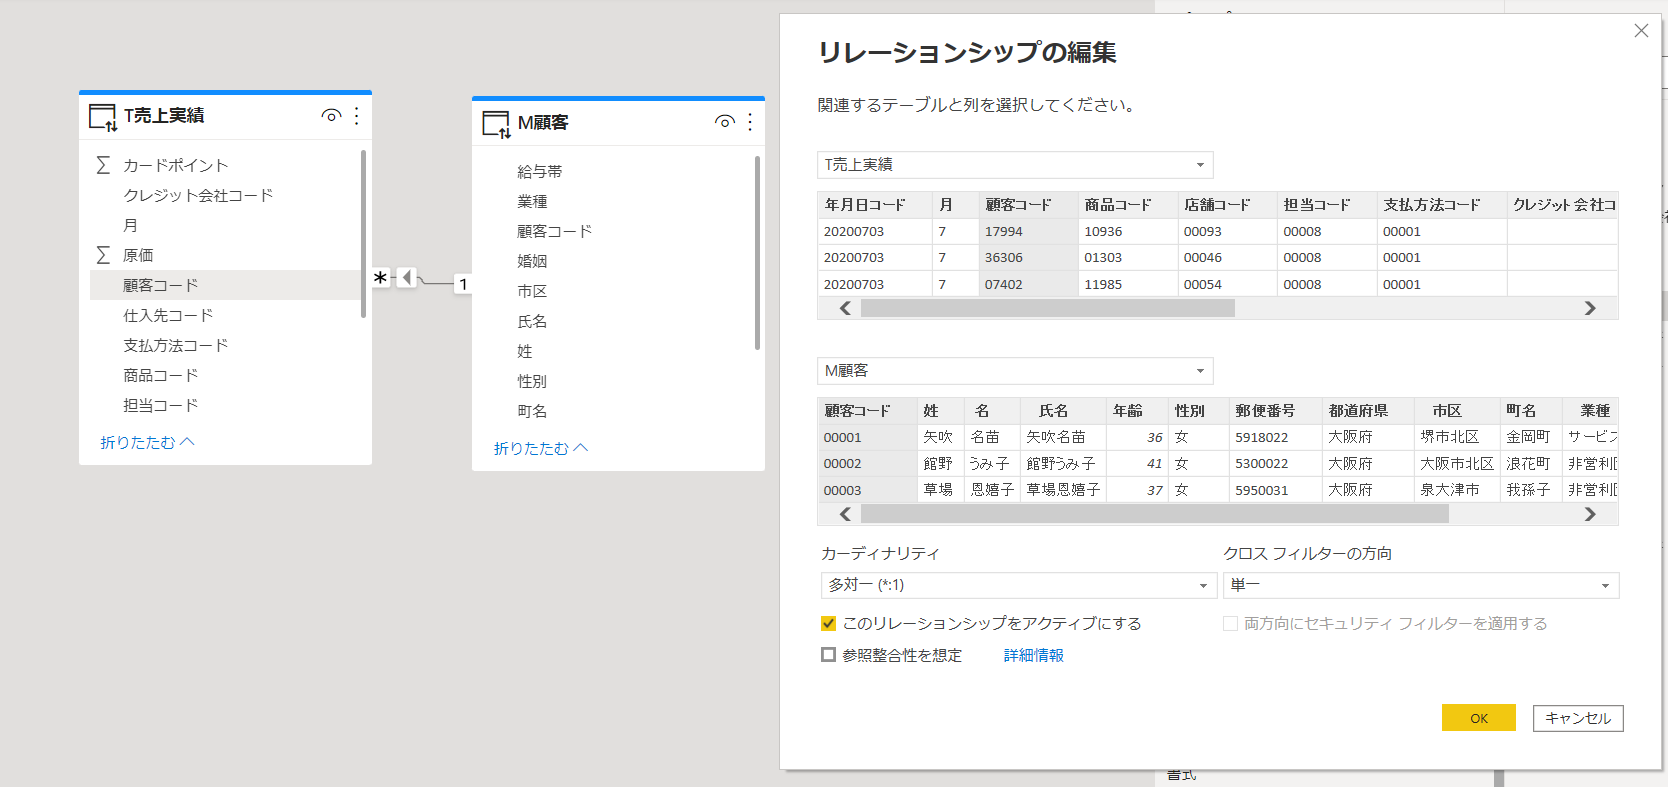
Task: Click cell 矢吹名苗 in M顧客 preview
Action: click(1063, 437)
